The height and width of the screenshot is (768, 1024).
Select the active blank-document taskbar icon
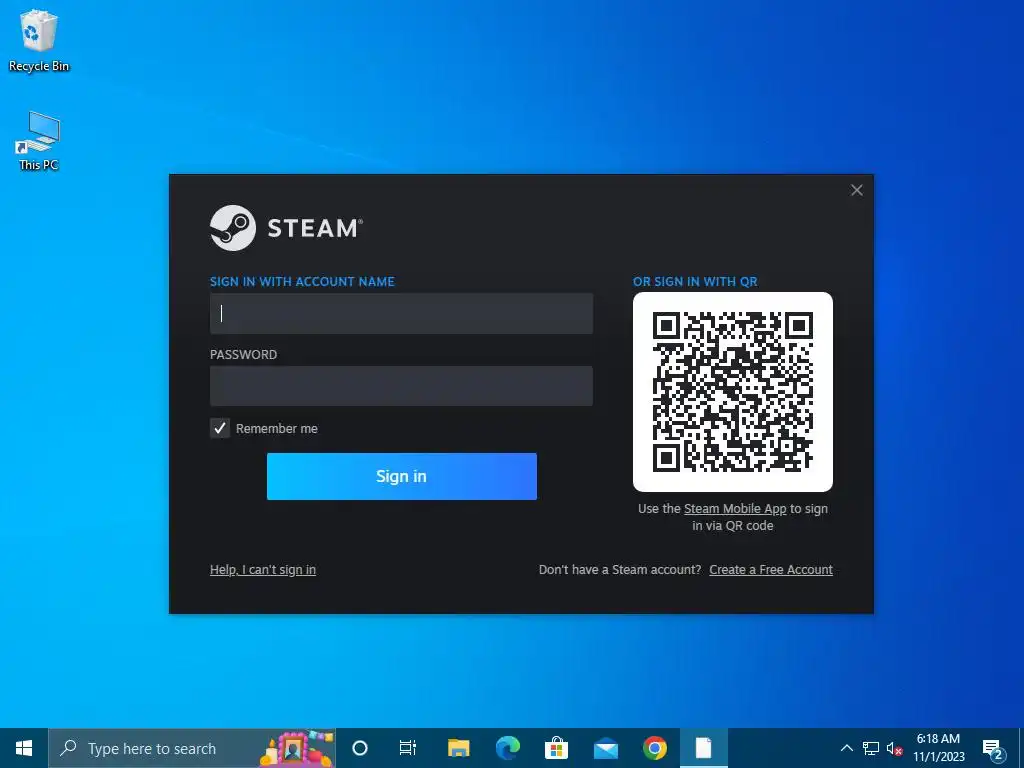coord(703,748)
